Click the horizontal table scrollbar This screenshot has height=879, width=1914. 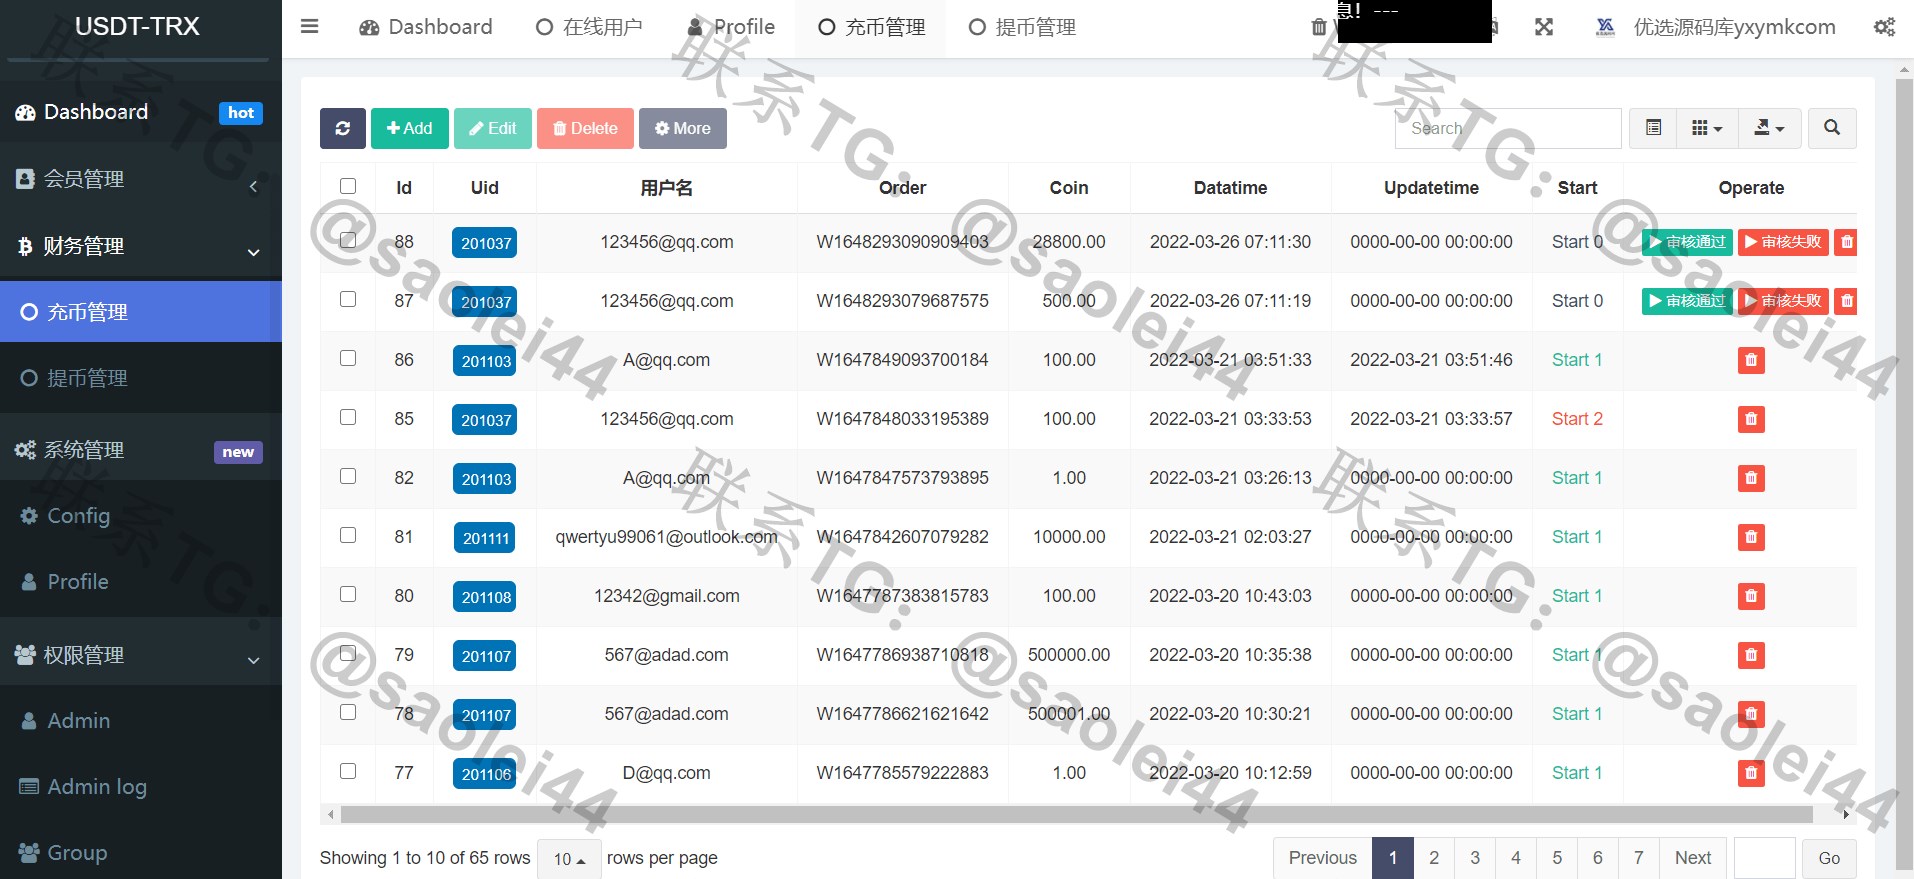(1076, 814)
